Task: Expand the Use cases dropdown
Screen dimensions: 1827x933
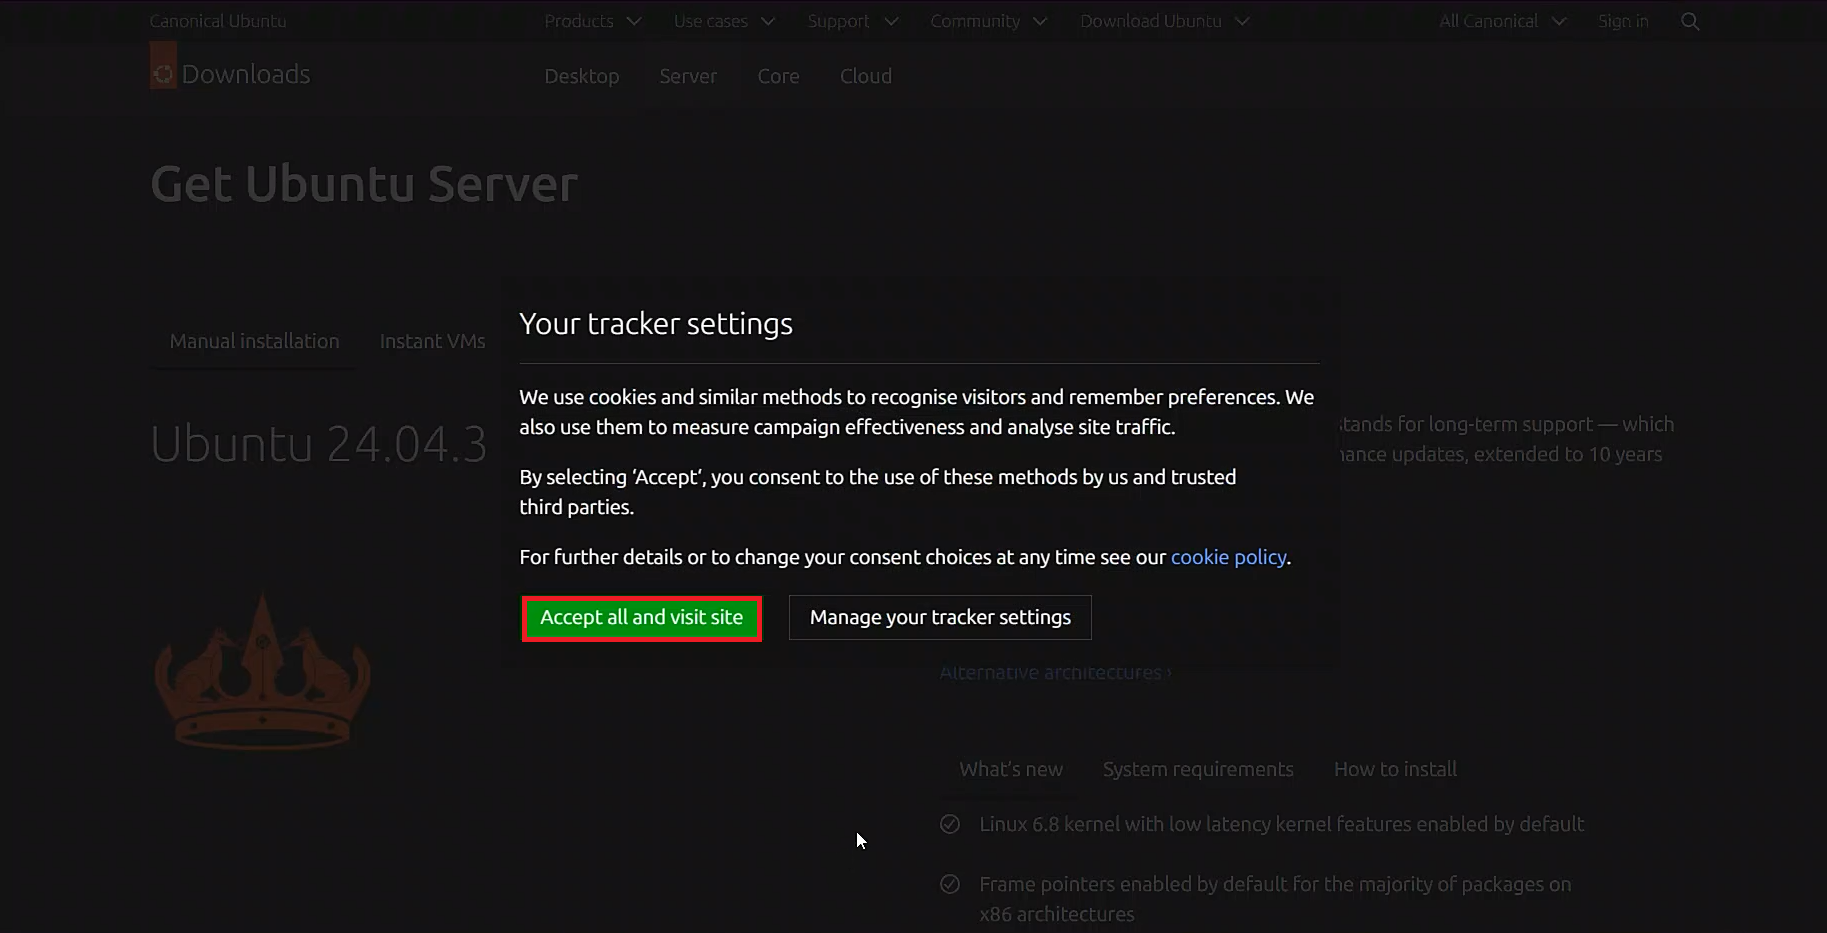Action: (x=724, y=21)
